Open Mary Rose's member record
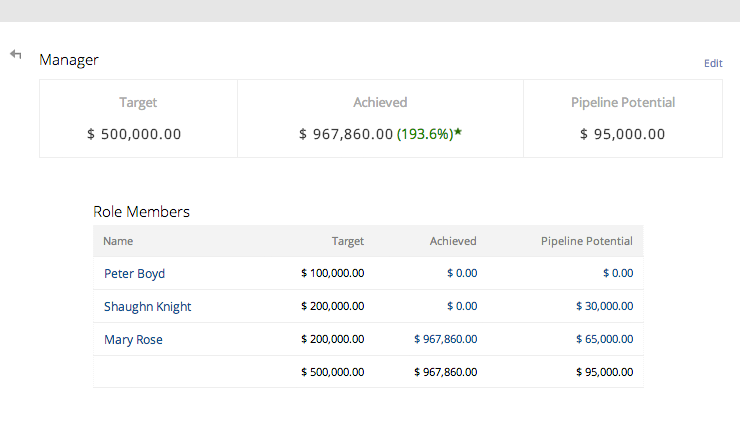The height and width of the screenshot is (421, 740). pos(133,340)
